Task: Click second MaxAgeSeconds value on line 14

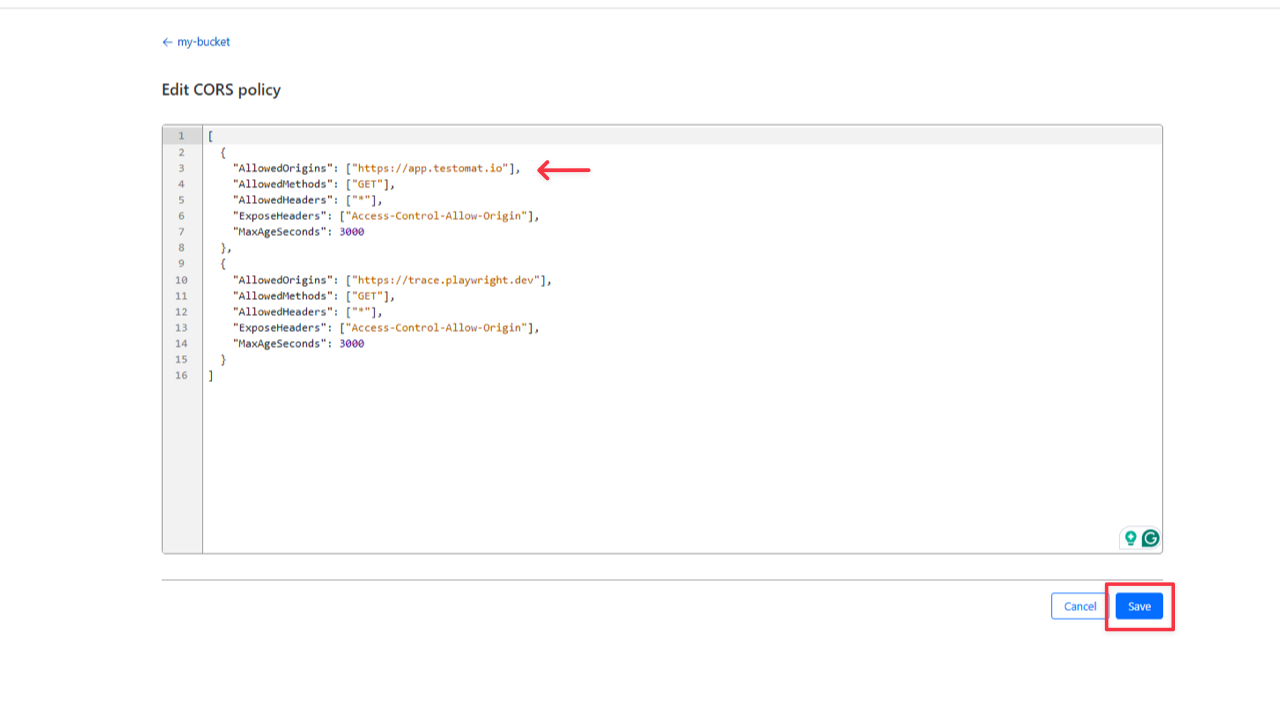Action: pos(351,344)
